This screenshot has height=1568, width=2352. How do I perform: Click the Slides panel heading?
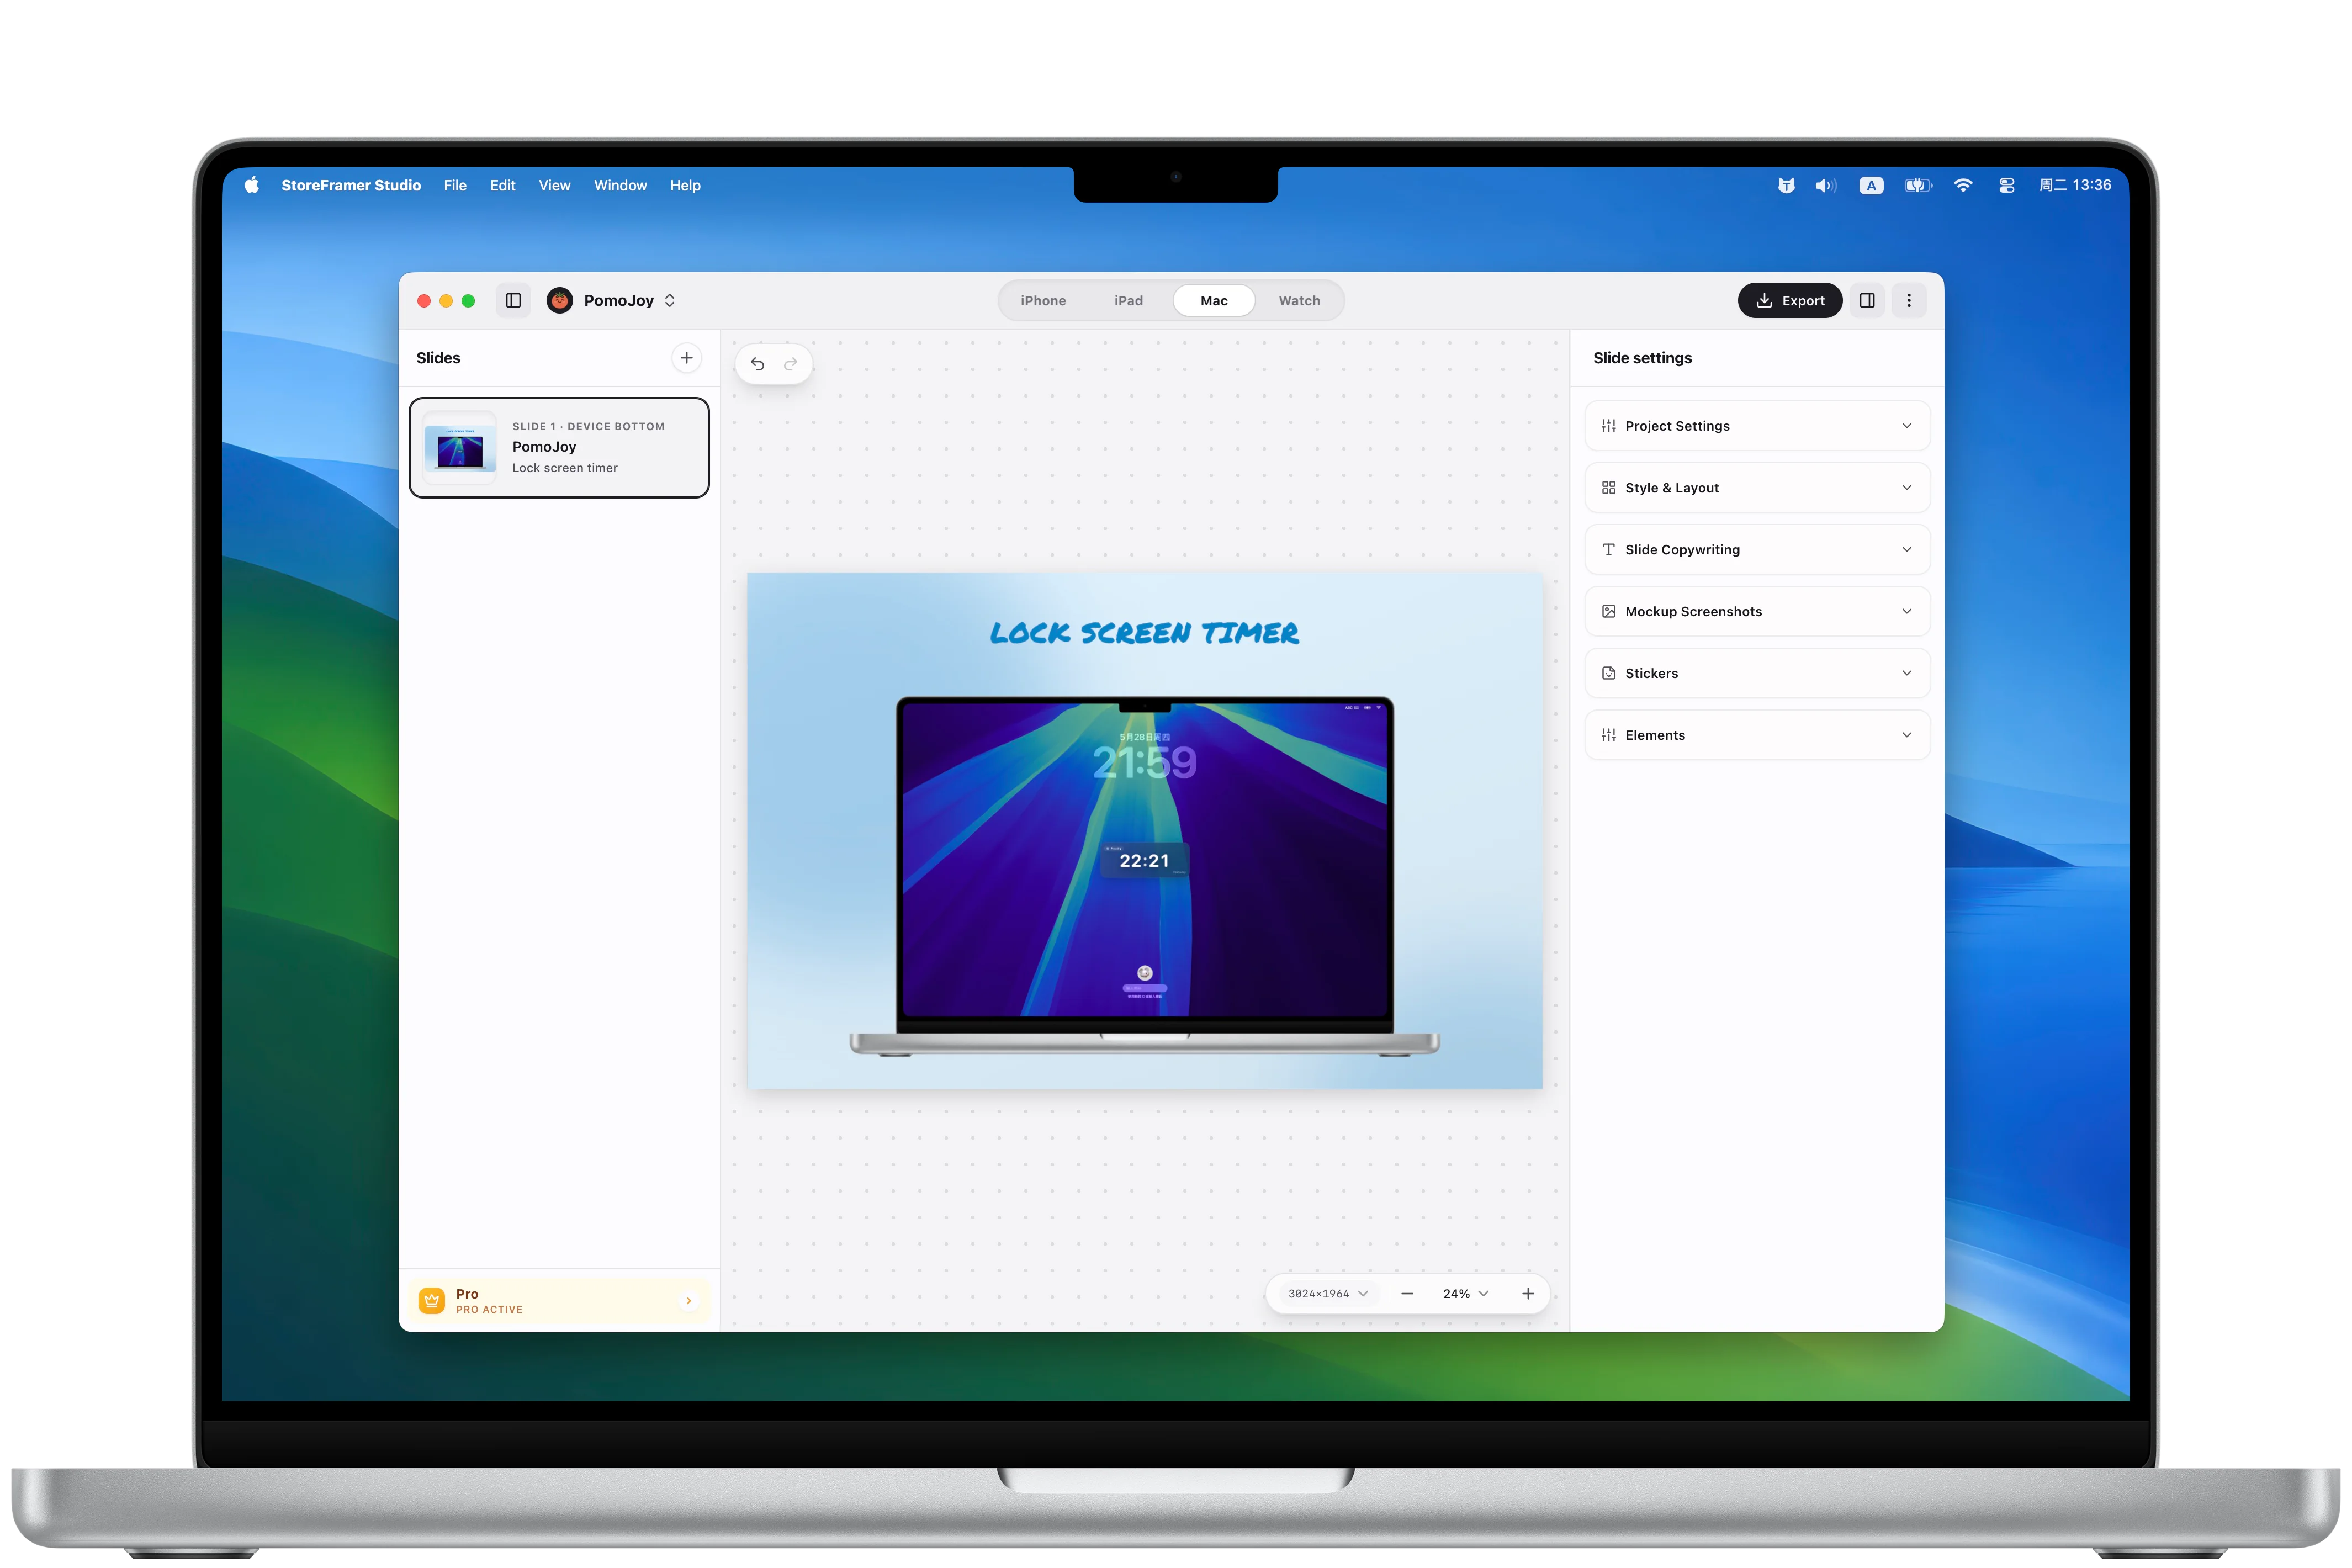click(438, 358)
